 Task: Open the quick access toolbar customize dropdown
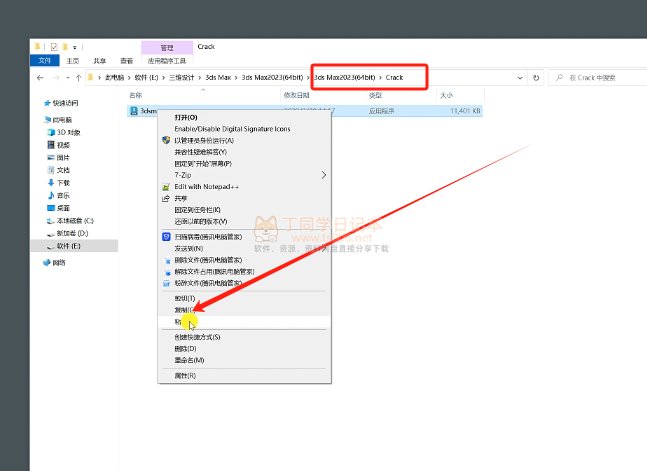(x=75, y=47)
